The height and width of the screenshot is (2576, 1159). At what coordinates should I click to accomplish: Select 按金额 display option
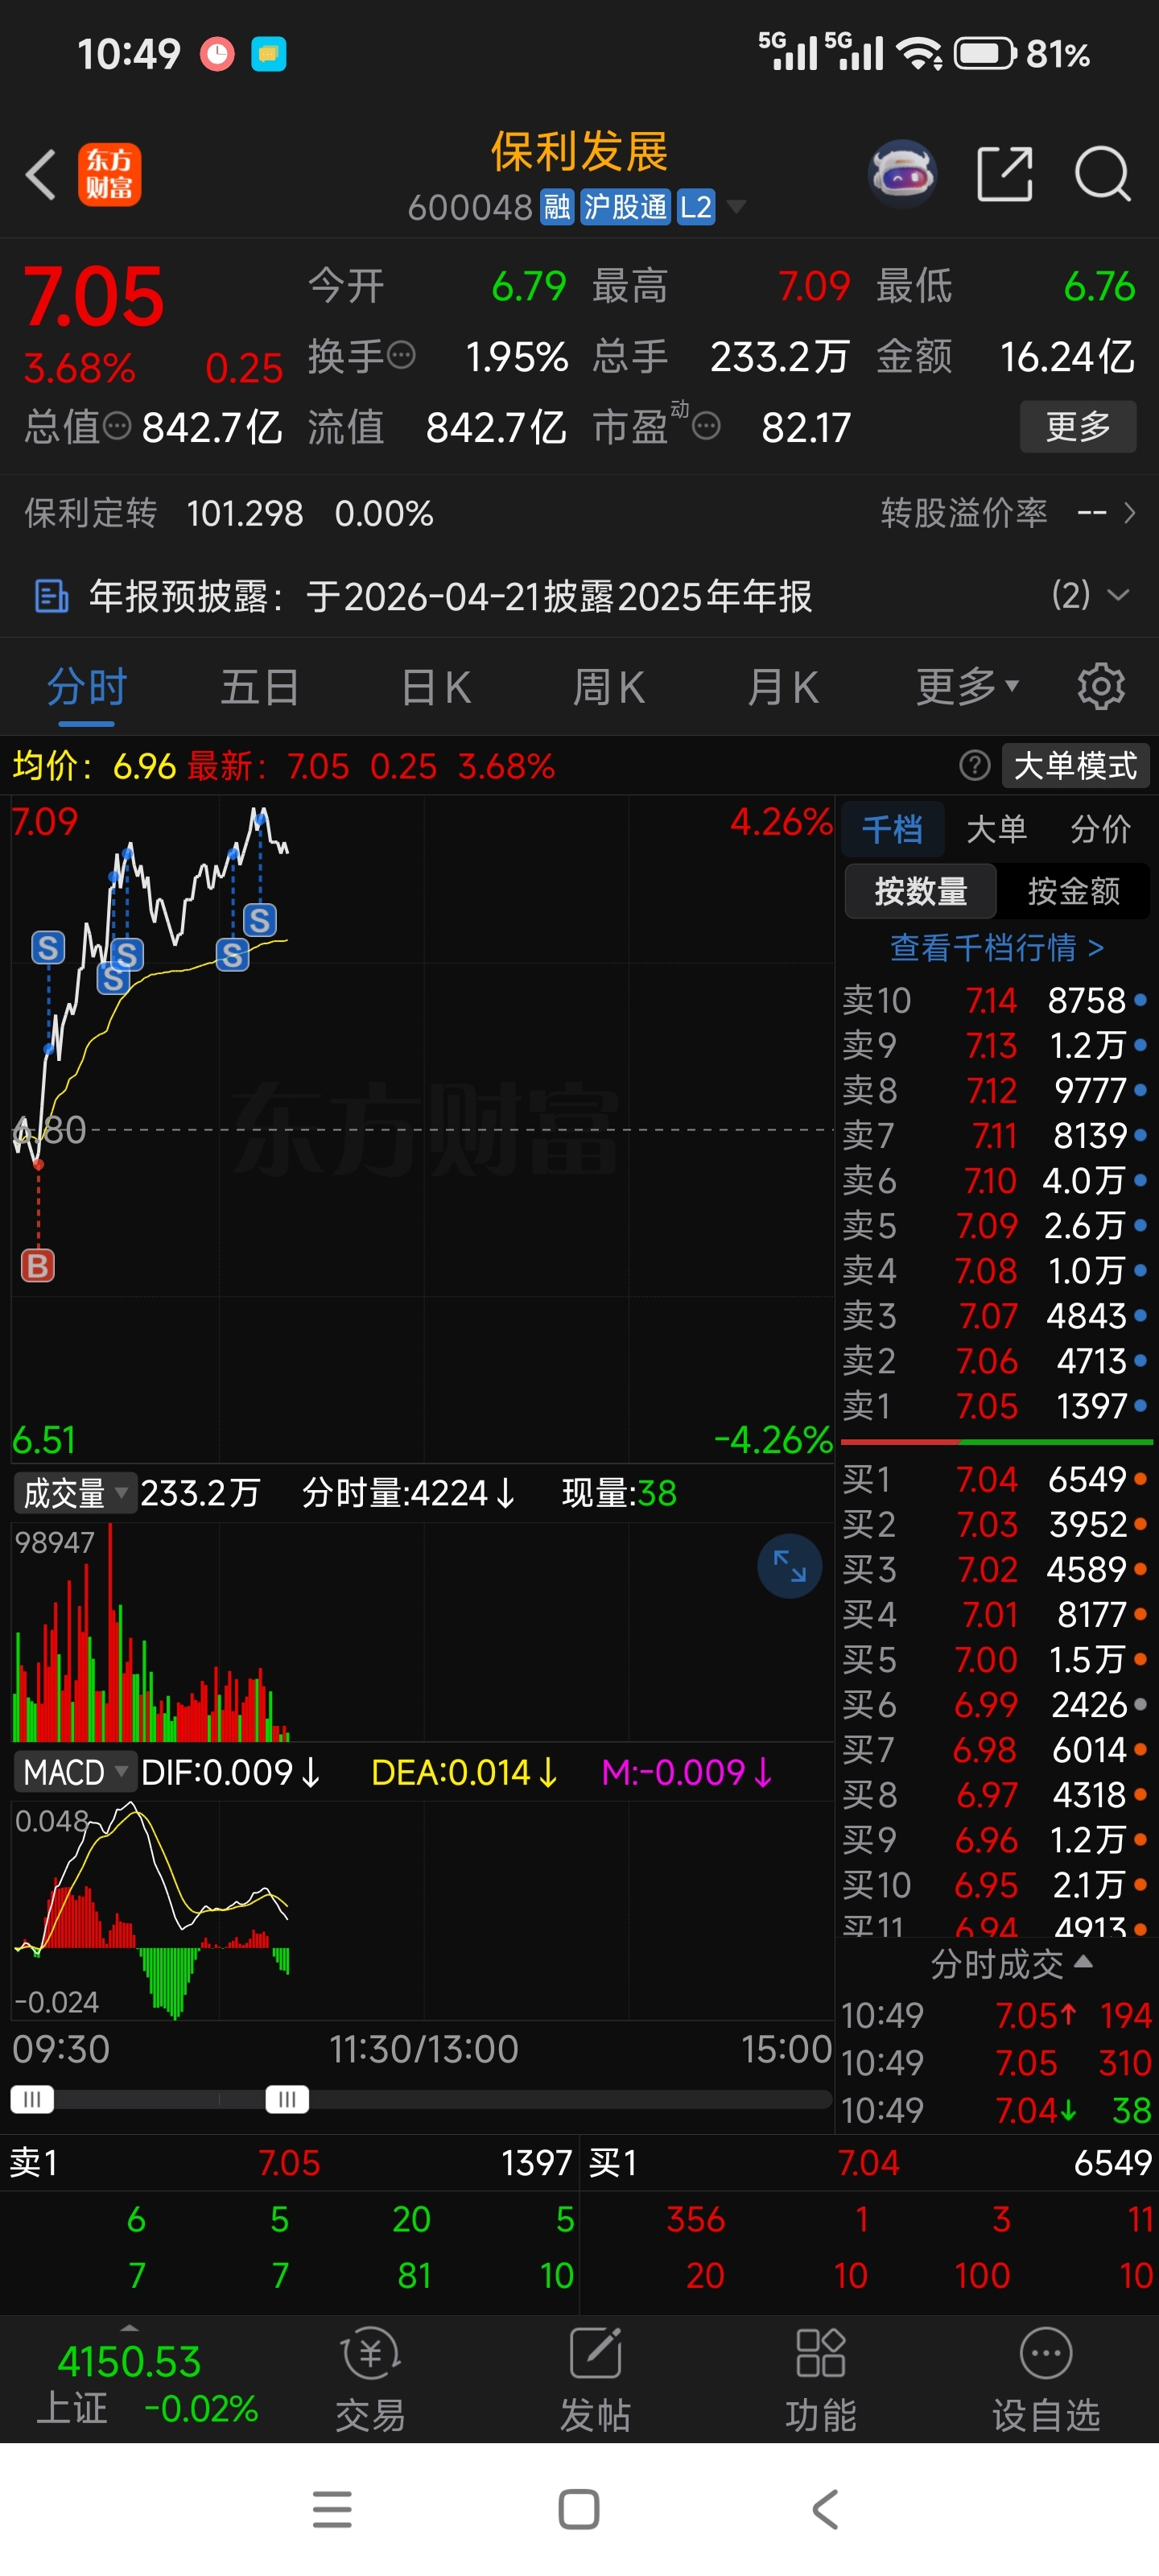[1073, 891]
